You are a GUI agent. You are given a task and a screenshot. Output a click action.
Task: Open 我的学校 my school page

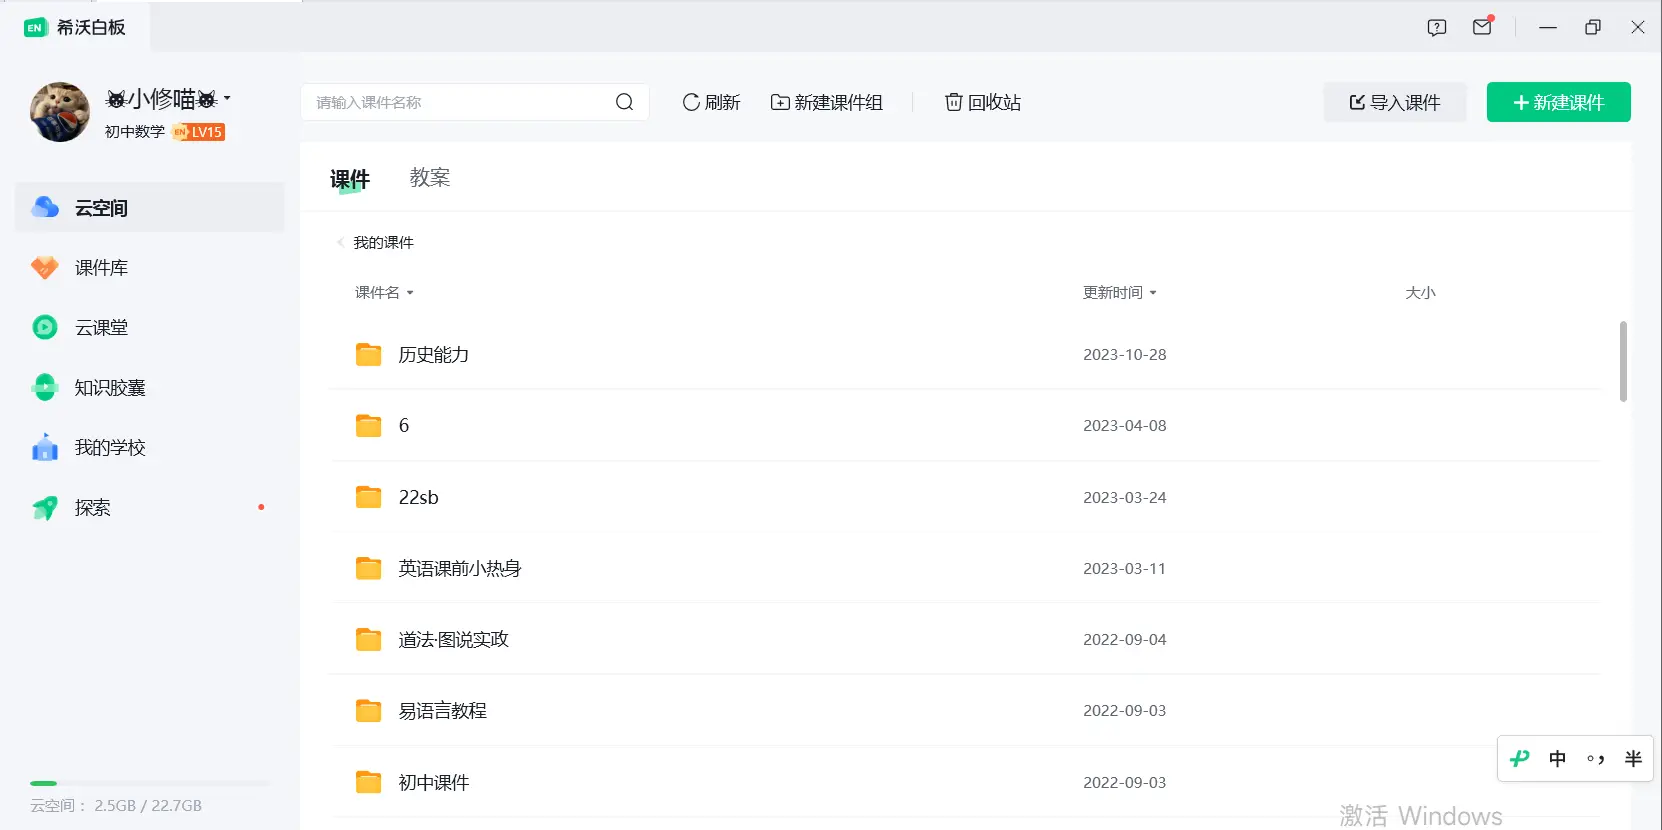(x=109, y=448)
